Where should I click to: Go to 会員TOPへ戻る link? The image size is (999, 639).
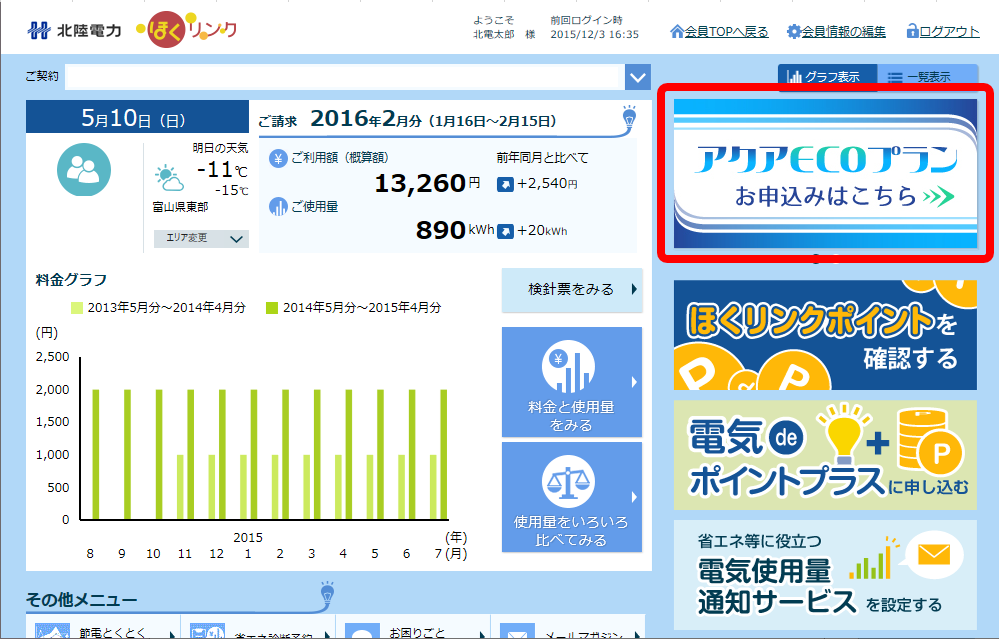tap(726, 31)
